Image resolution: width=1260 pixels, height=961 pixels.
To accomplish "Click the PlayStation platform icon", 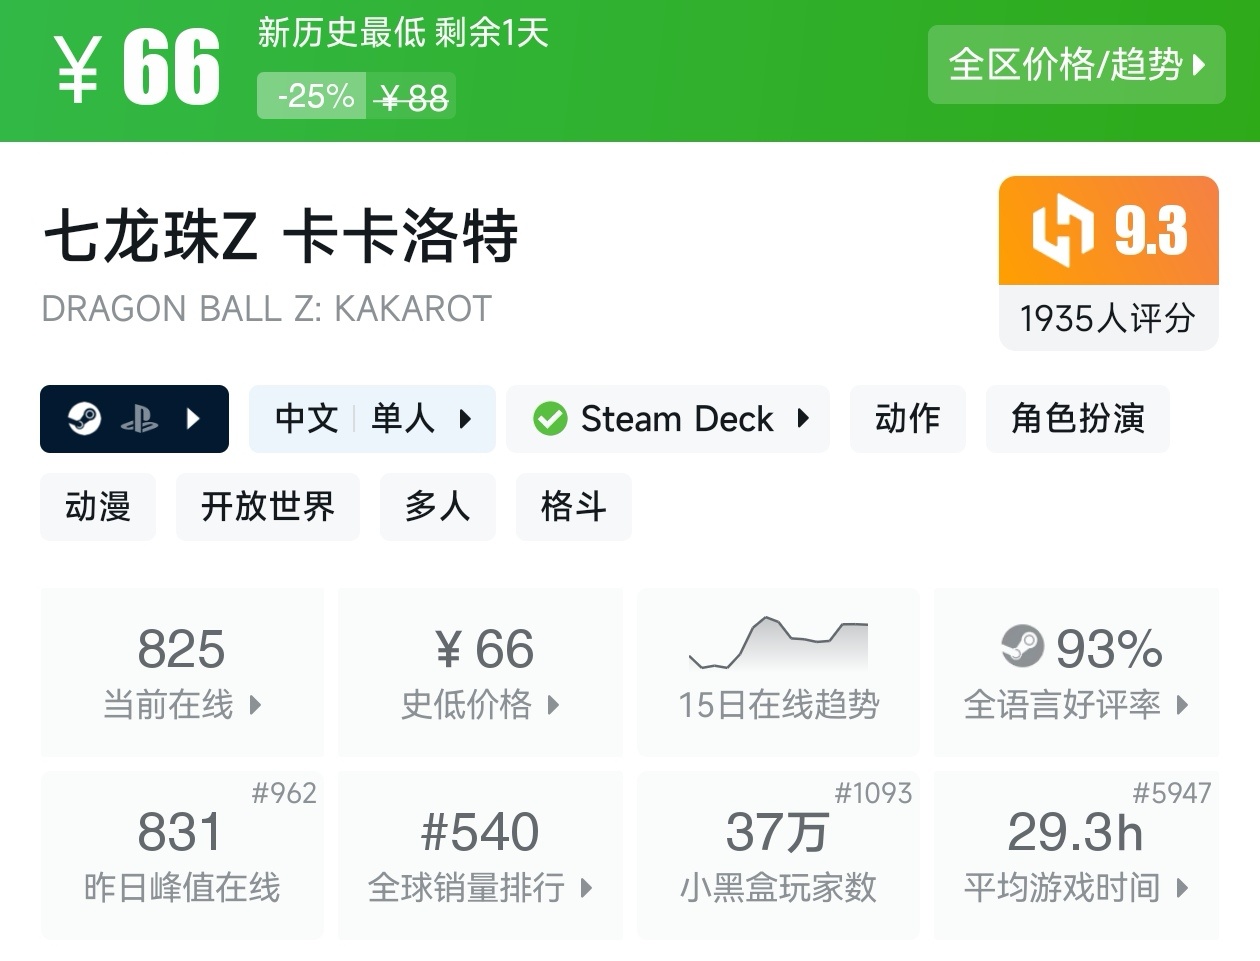I will 139,419.
